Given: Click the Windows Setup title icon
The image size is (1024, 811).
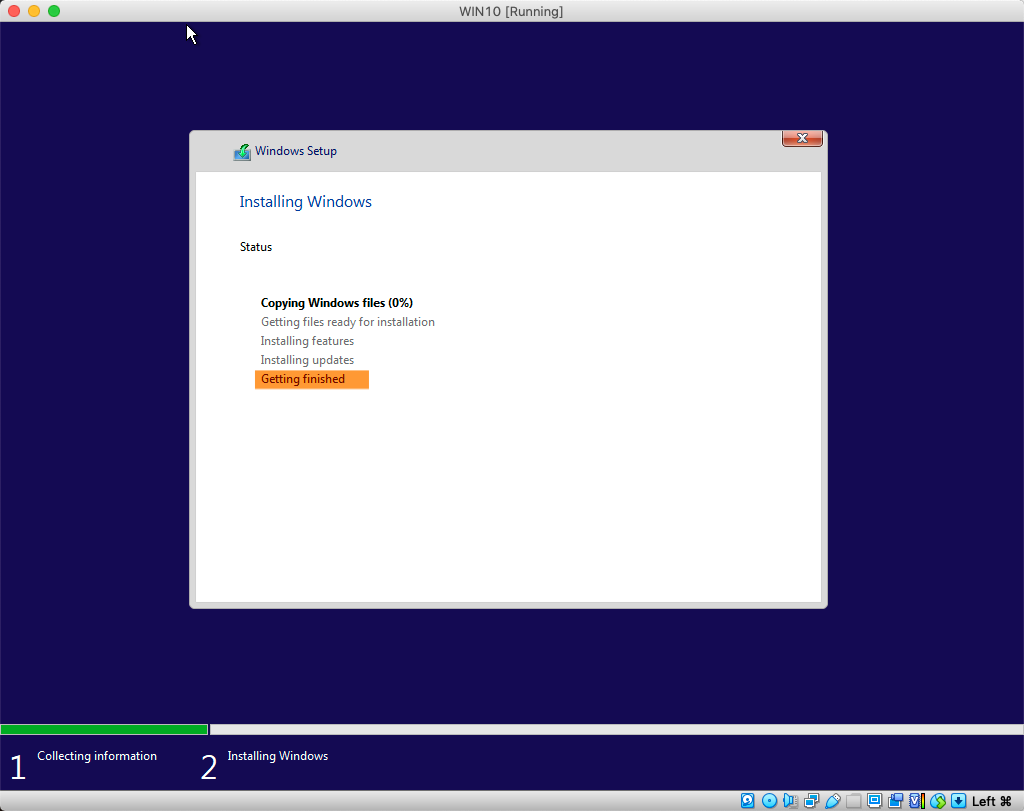Looking at the screenshot, I should point(242,151).
